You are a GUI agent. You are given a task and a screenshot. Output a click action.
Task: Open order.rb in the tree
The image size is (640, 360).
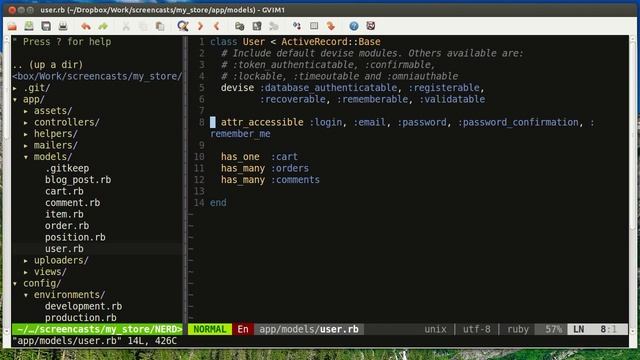tap(67, 226)
